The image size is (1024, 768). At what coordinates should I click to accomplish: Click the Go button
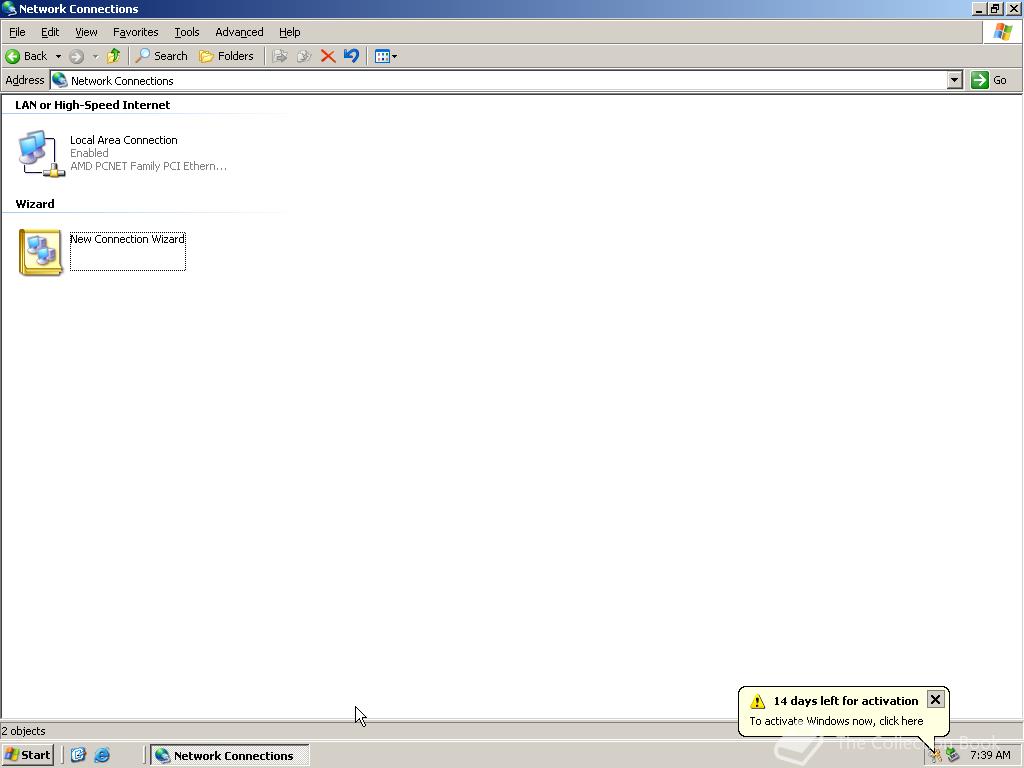pos(989,80)
